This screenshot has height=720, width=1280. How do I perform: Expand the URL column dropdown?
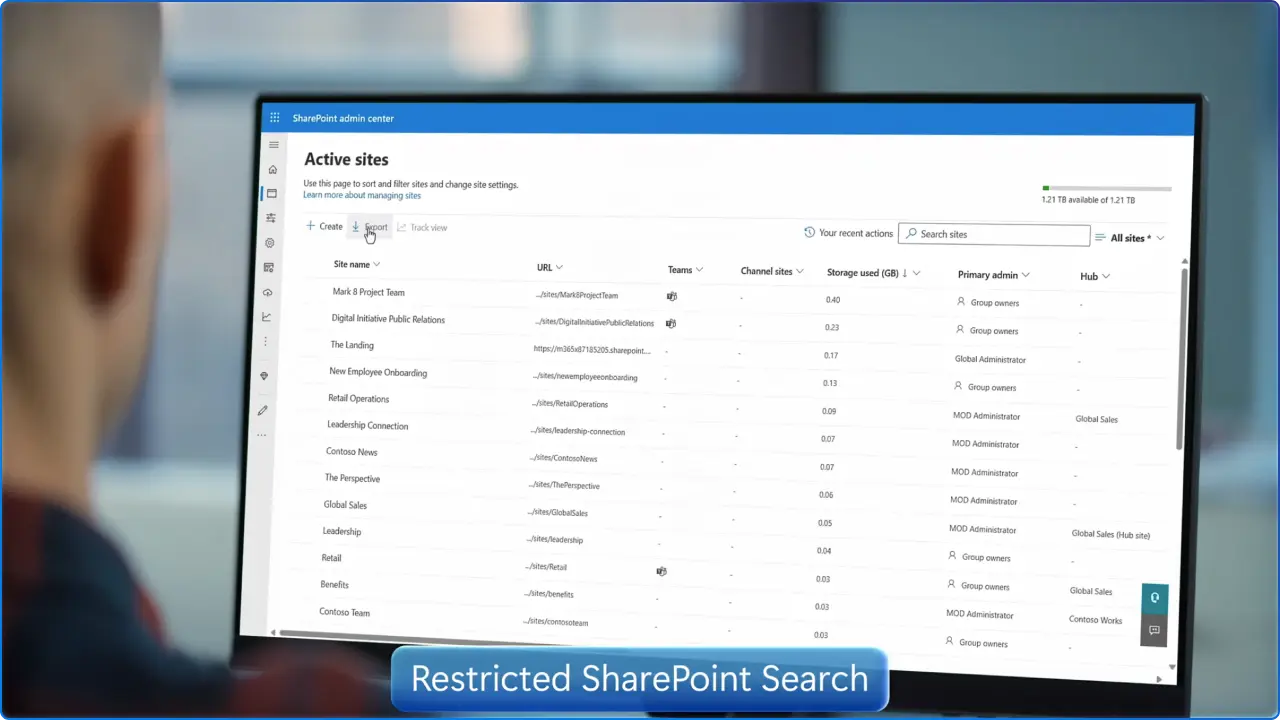tap(559, 268)
